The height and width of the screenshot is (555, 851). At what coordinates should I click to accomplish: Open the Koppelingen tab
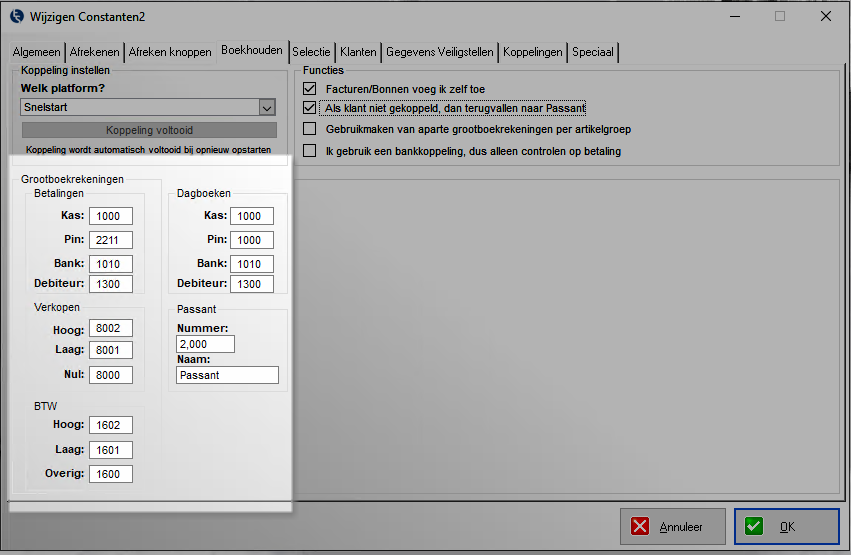533,52
